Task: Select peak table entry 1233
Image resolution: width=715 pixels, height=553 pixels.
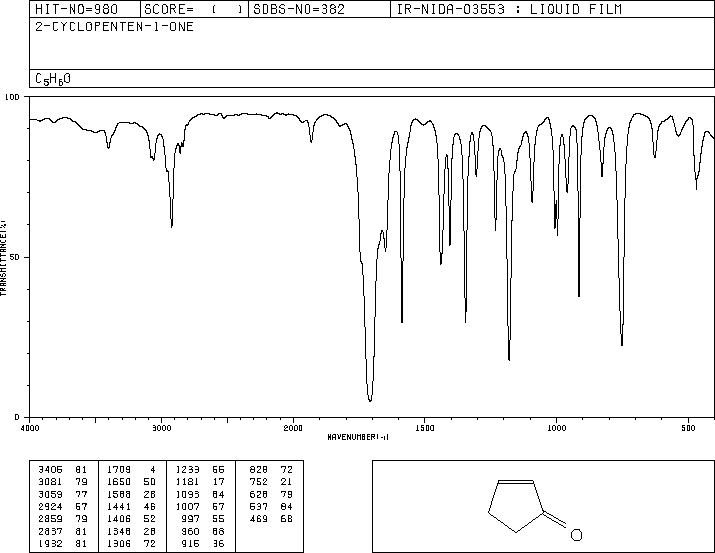Action: coord(187,470)
